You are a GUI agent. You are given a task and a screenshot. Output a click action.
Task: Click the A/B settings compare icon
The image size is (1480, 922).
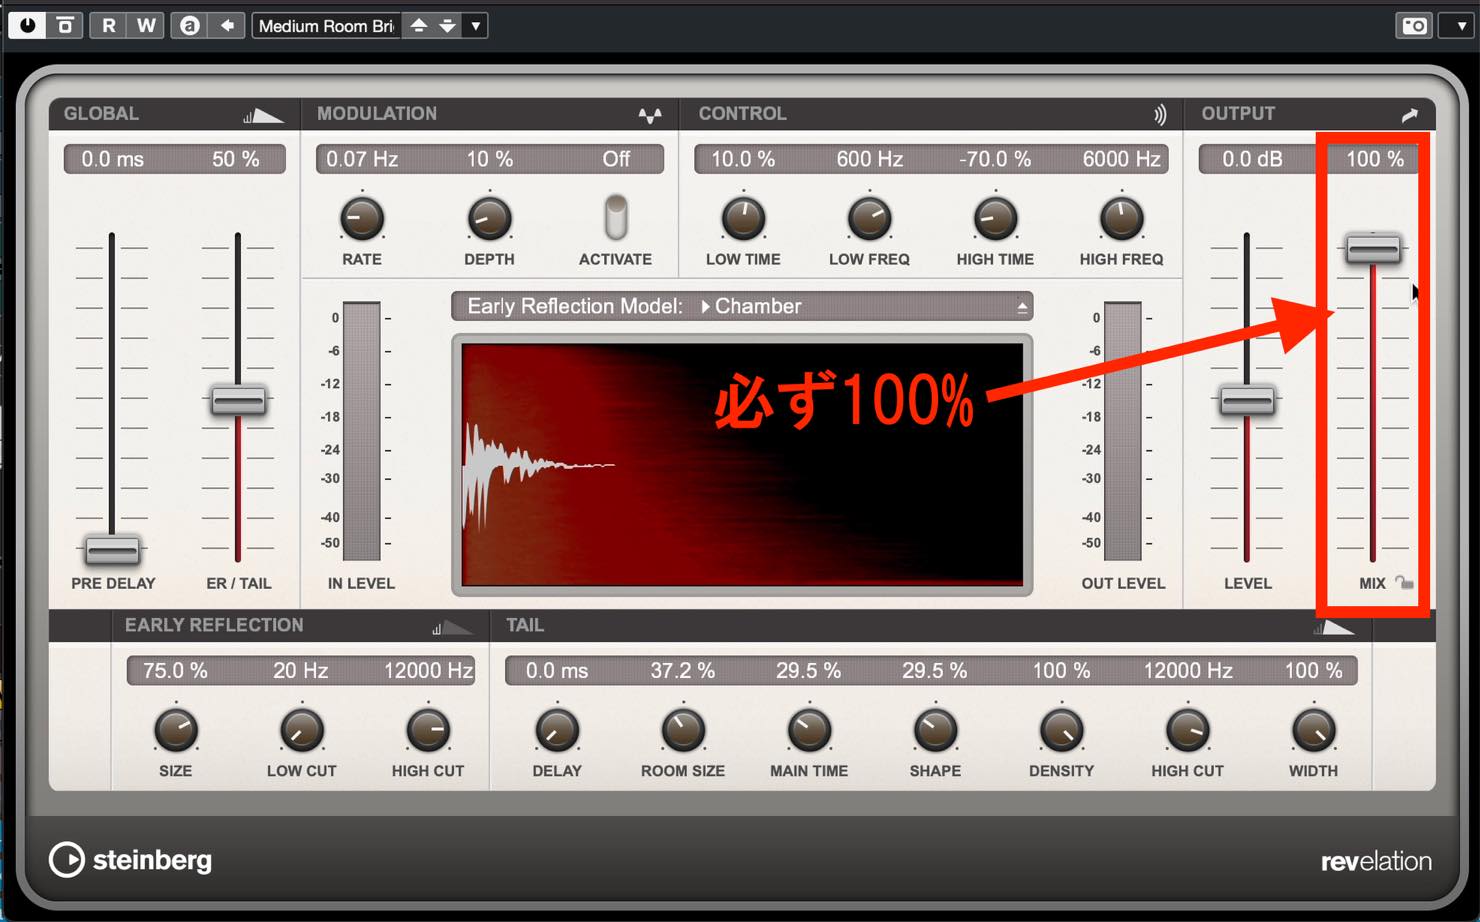click(x=189, y=25)
